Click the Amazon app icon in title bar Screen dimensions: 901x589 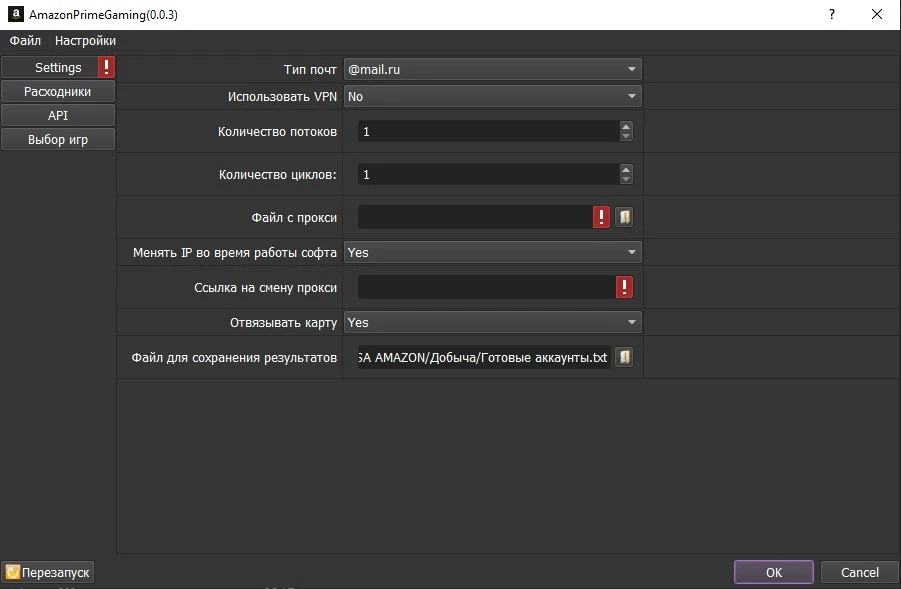(x=16, y=14)
